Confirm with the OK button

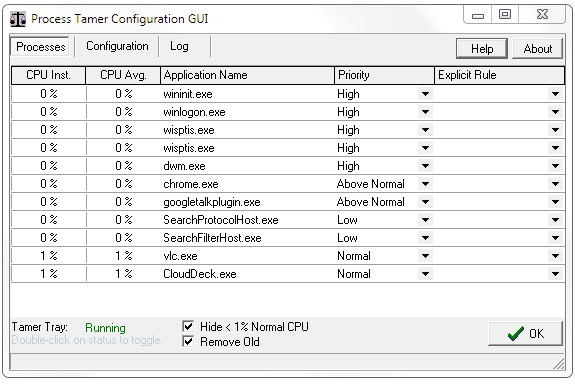point(525,333)
